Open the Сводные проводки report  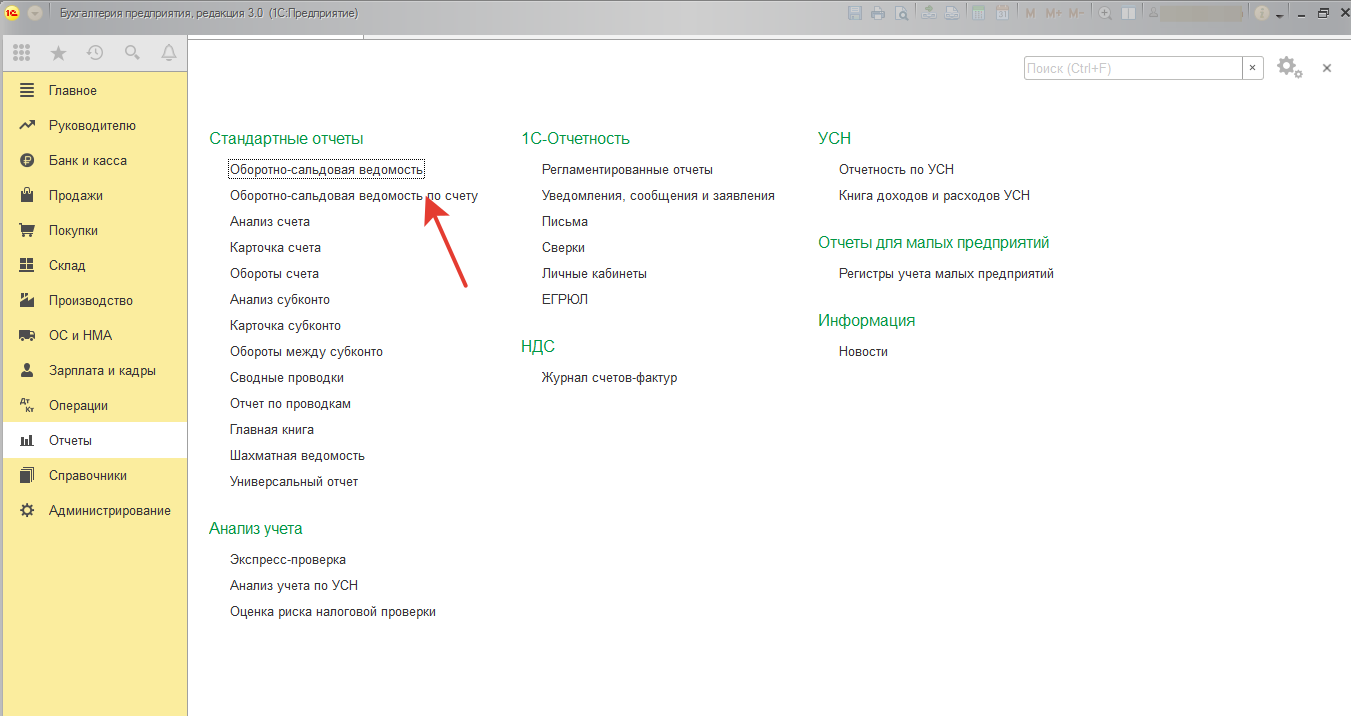click(x=287, y=377)
